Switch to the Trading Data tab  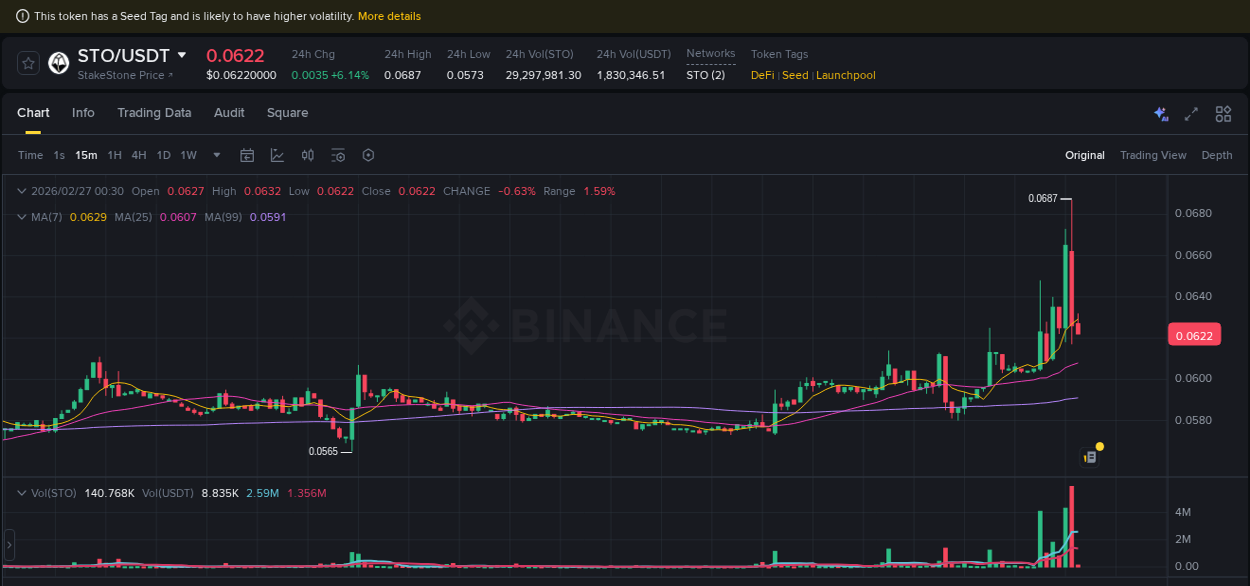pyautogui.click(x=154, y=113)
